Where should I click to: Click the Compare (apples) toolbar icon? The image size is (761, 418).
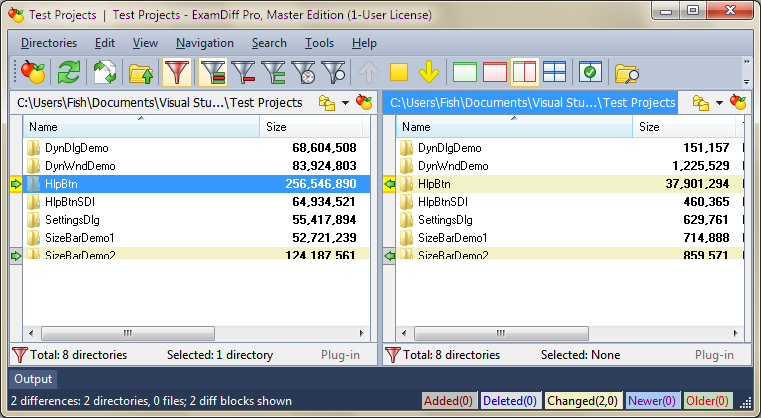[33, 72]
